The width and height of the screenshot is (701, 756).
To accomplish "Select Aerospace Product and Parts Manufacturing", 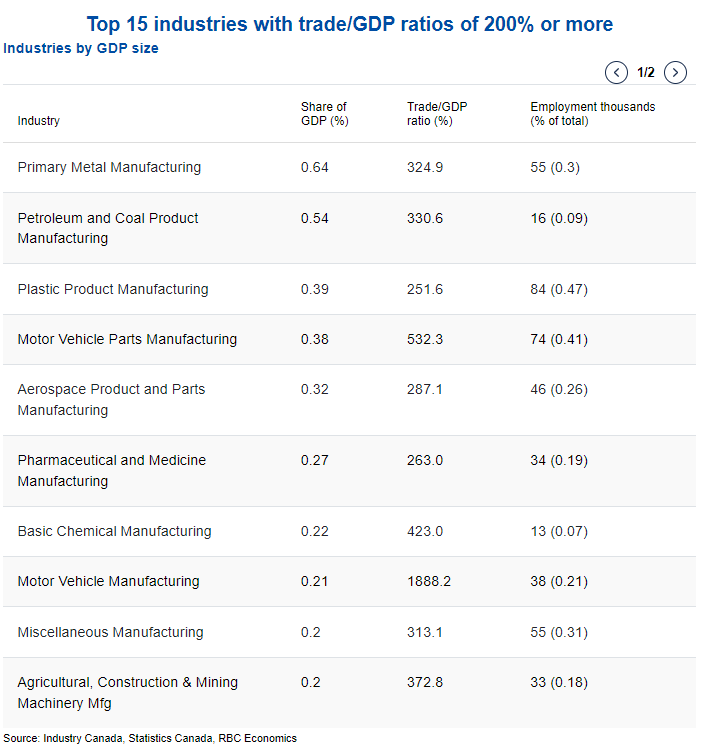I will point(111,400).
